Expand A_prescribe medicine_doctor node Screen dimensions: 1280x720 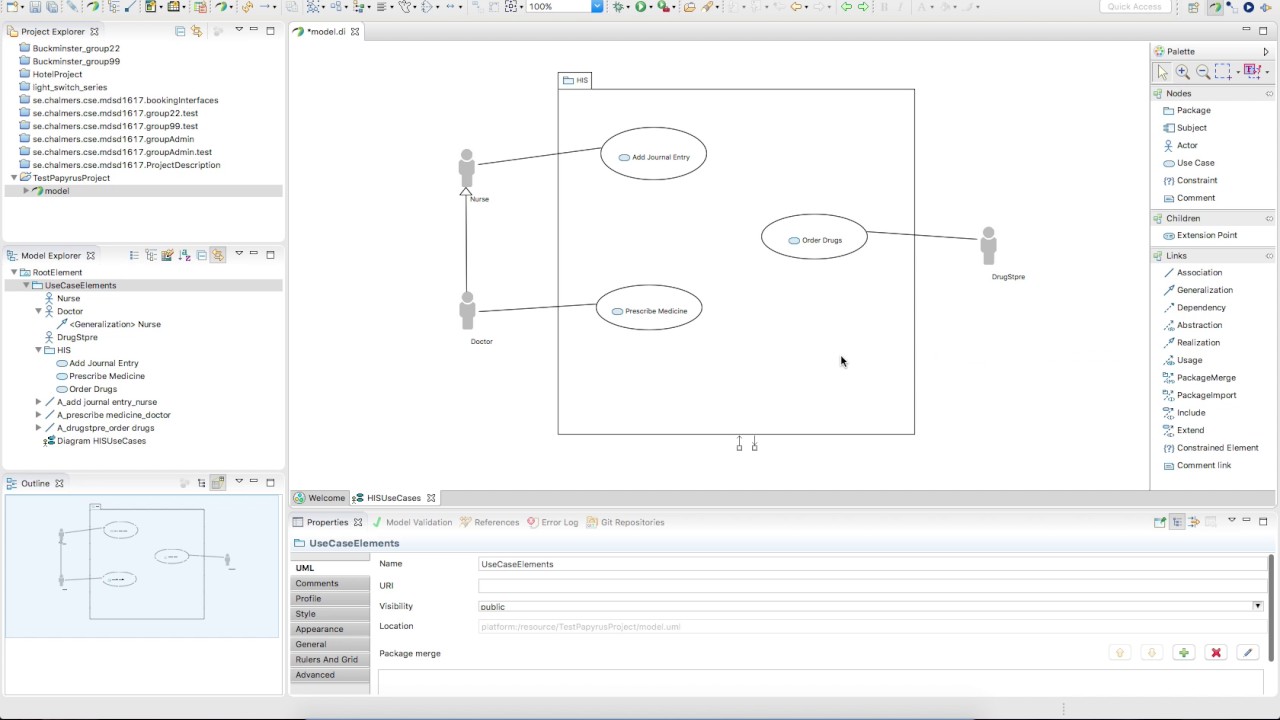(x=38, y=415)
